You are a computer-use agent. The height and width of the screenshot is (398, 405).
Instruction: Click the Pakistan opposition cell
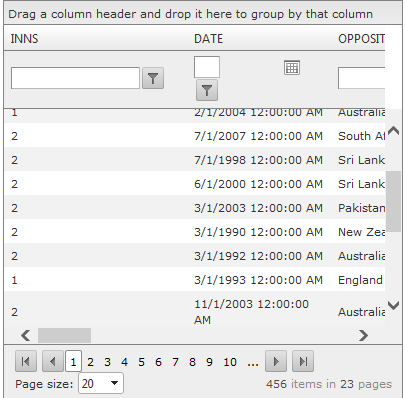coord(362,208)
